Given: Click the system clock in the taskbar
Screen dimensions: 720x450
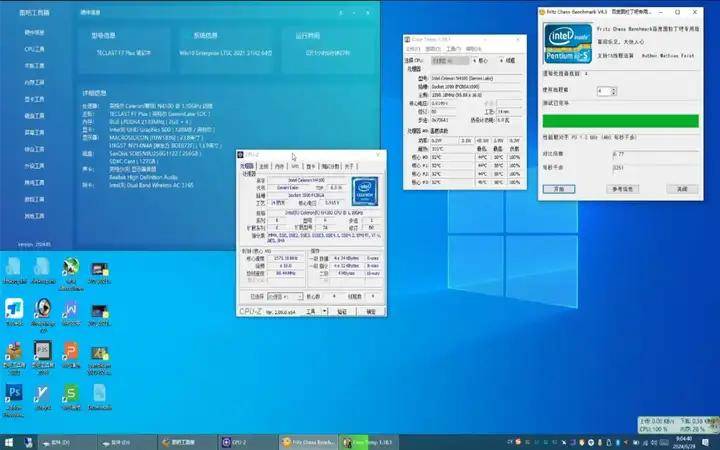Looking at the screenshot, I should (684, 443).
